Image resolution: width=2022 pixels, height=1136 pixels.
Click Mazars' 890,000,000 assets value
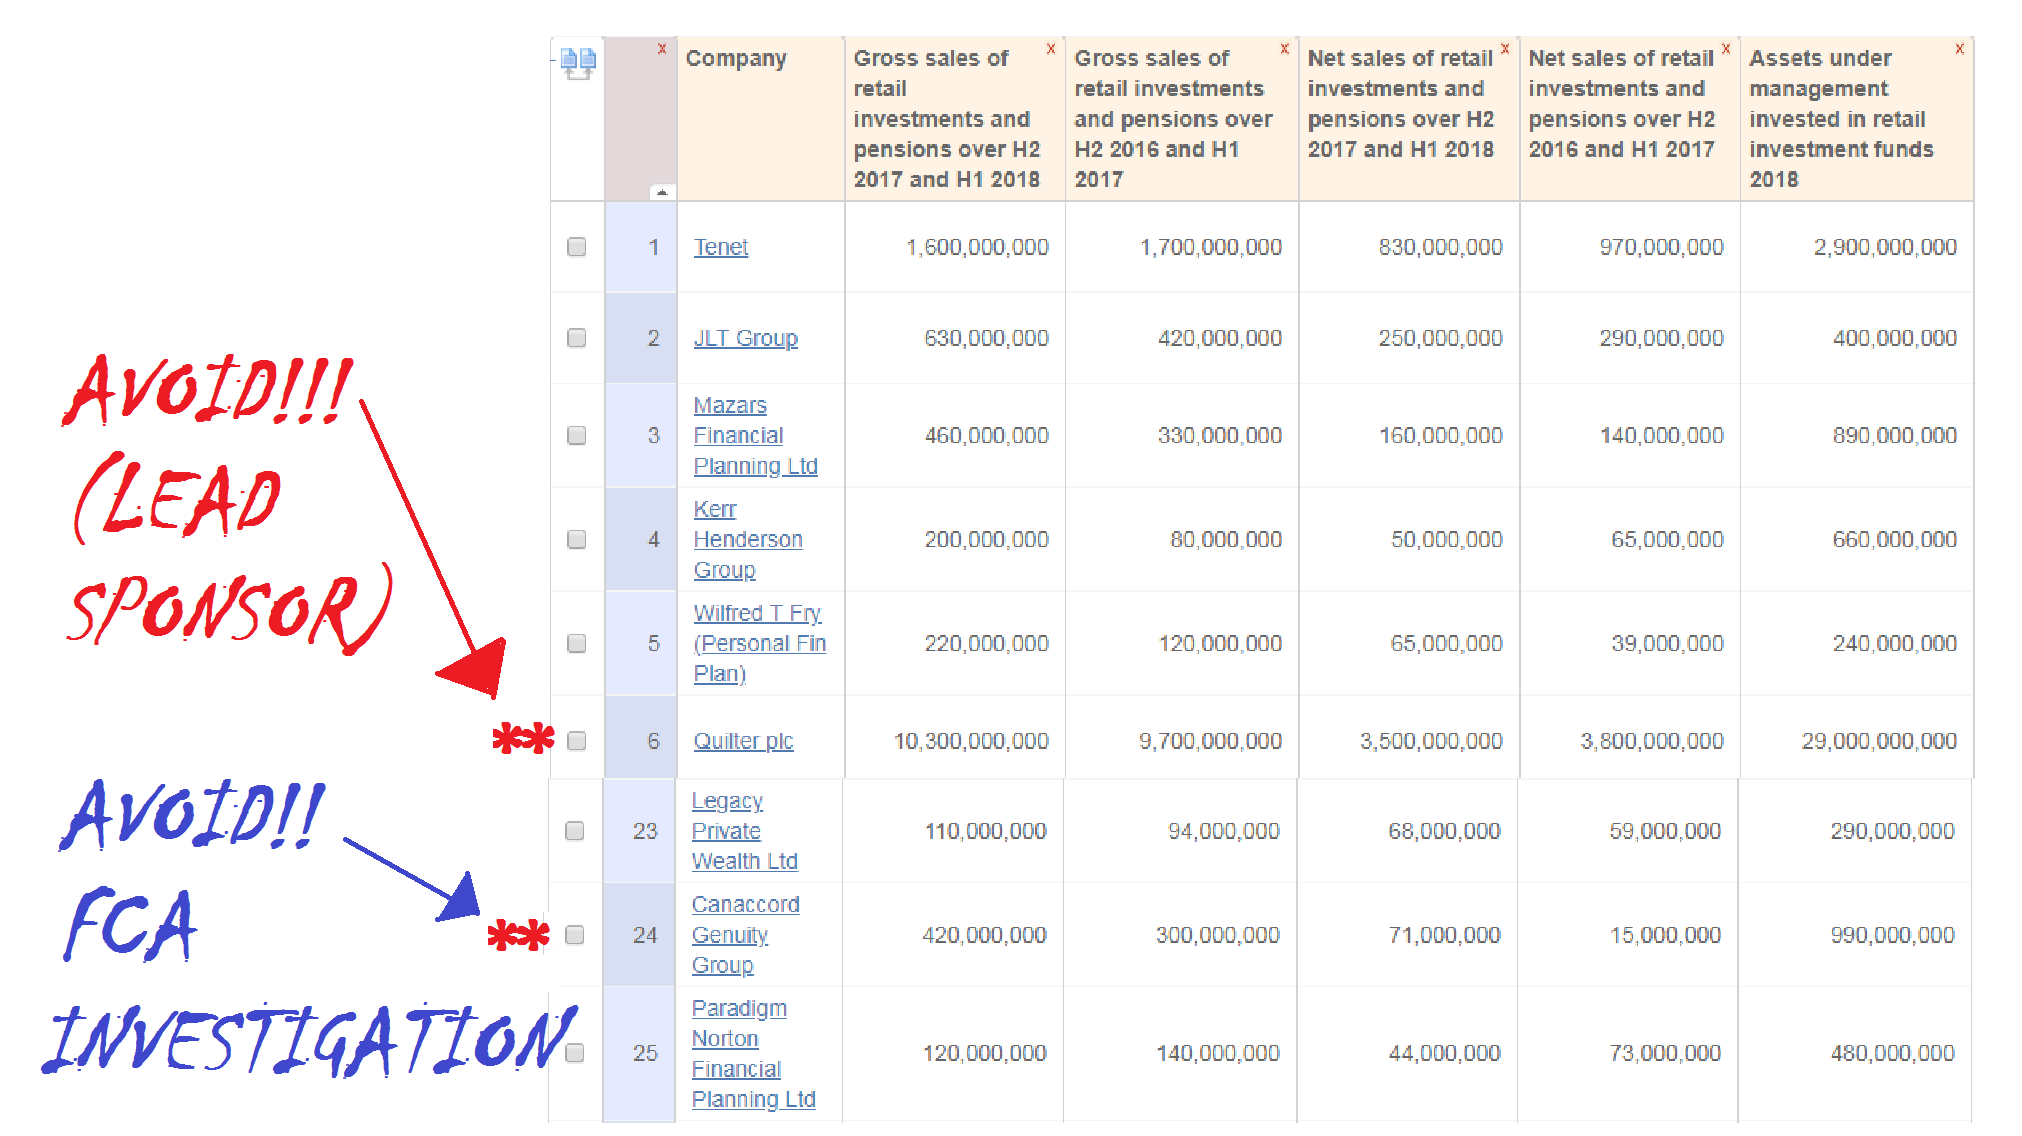pos(1894,435)
